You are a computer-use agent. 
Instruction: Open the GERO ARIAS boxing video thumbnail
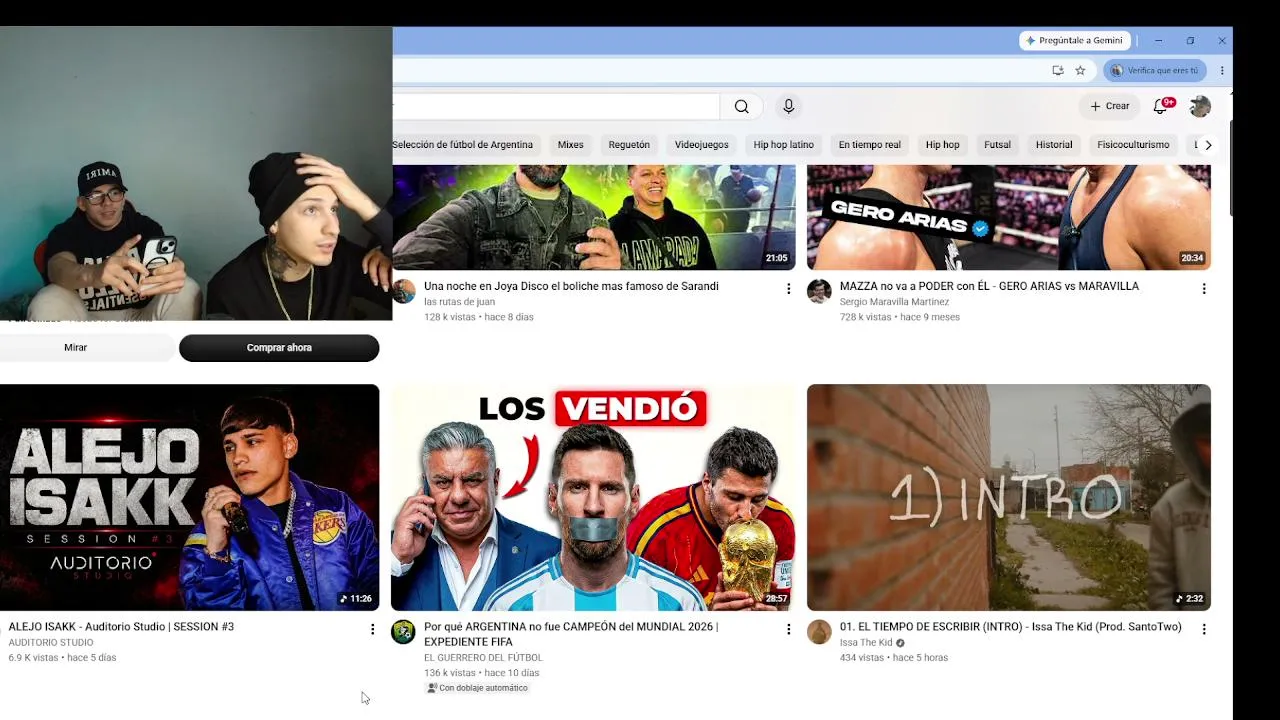(1009, 217)
